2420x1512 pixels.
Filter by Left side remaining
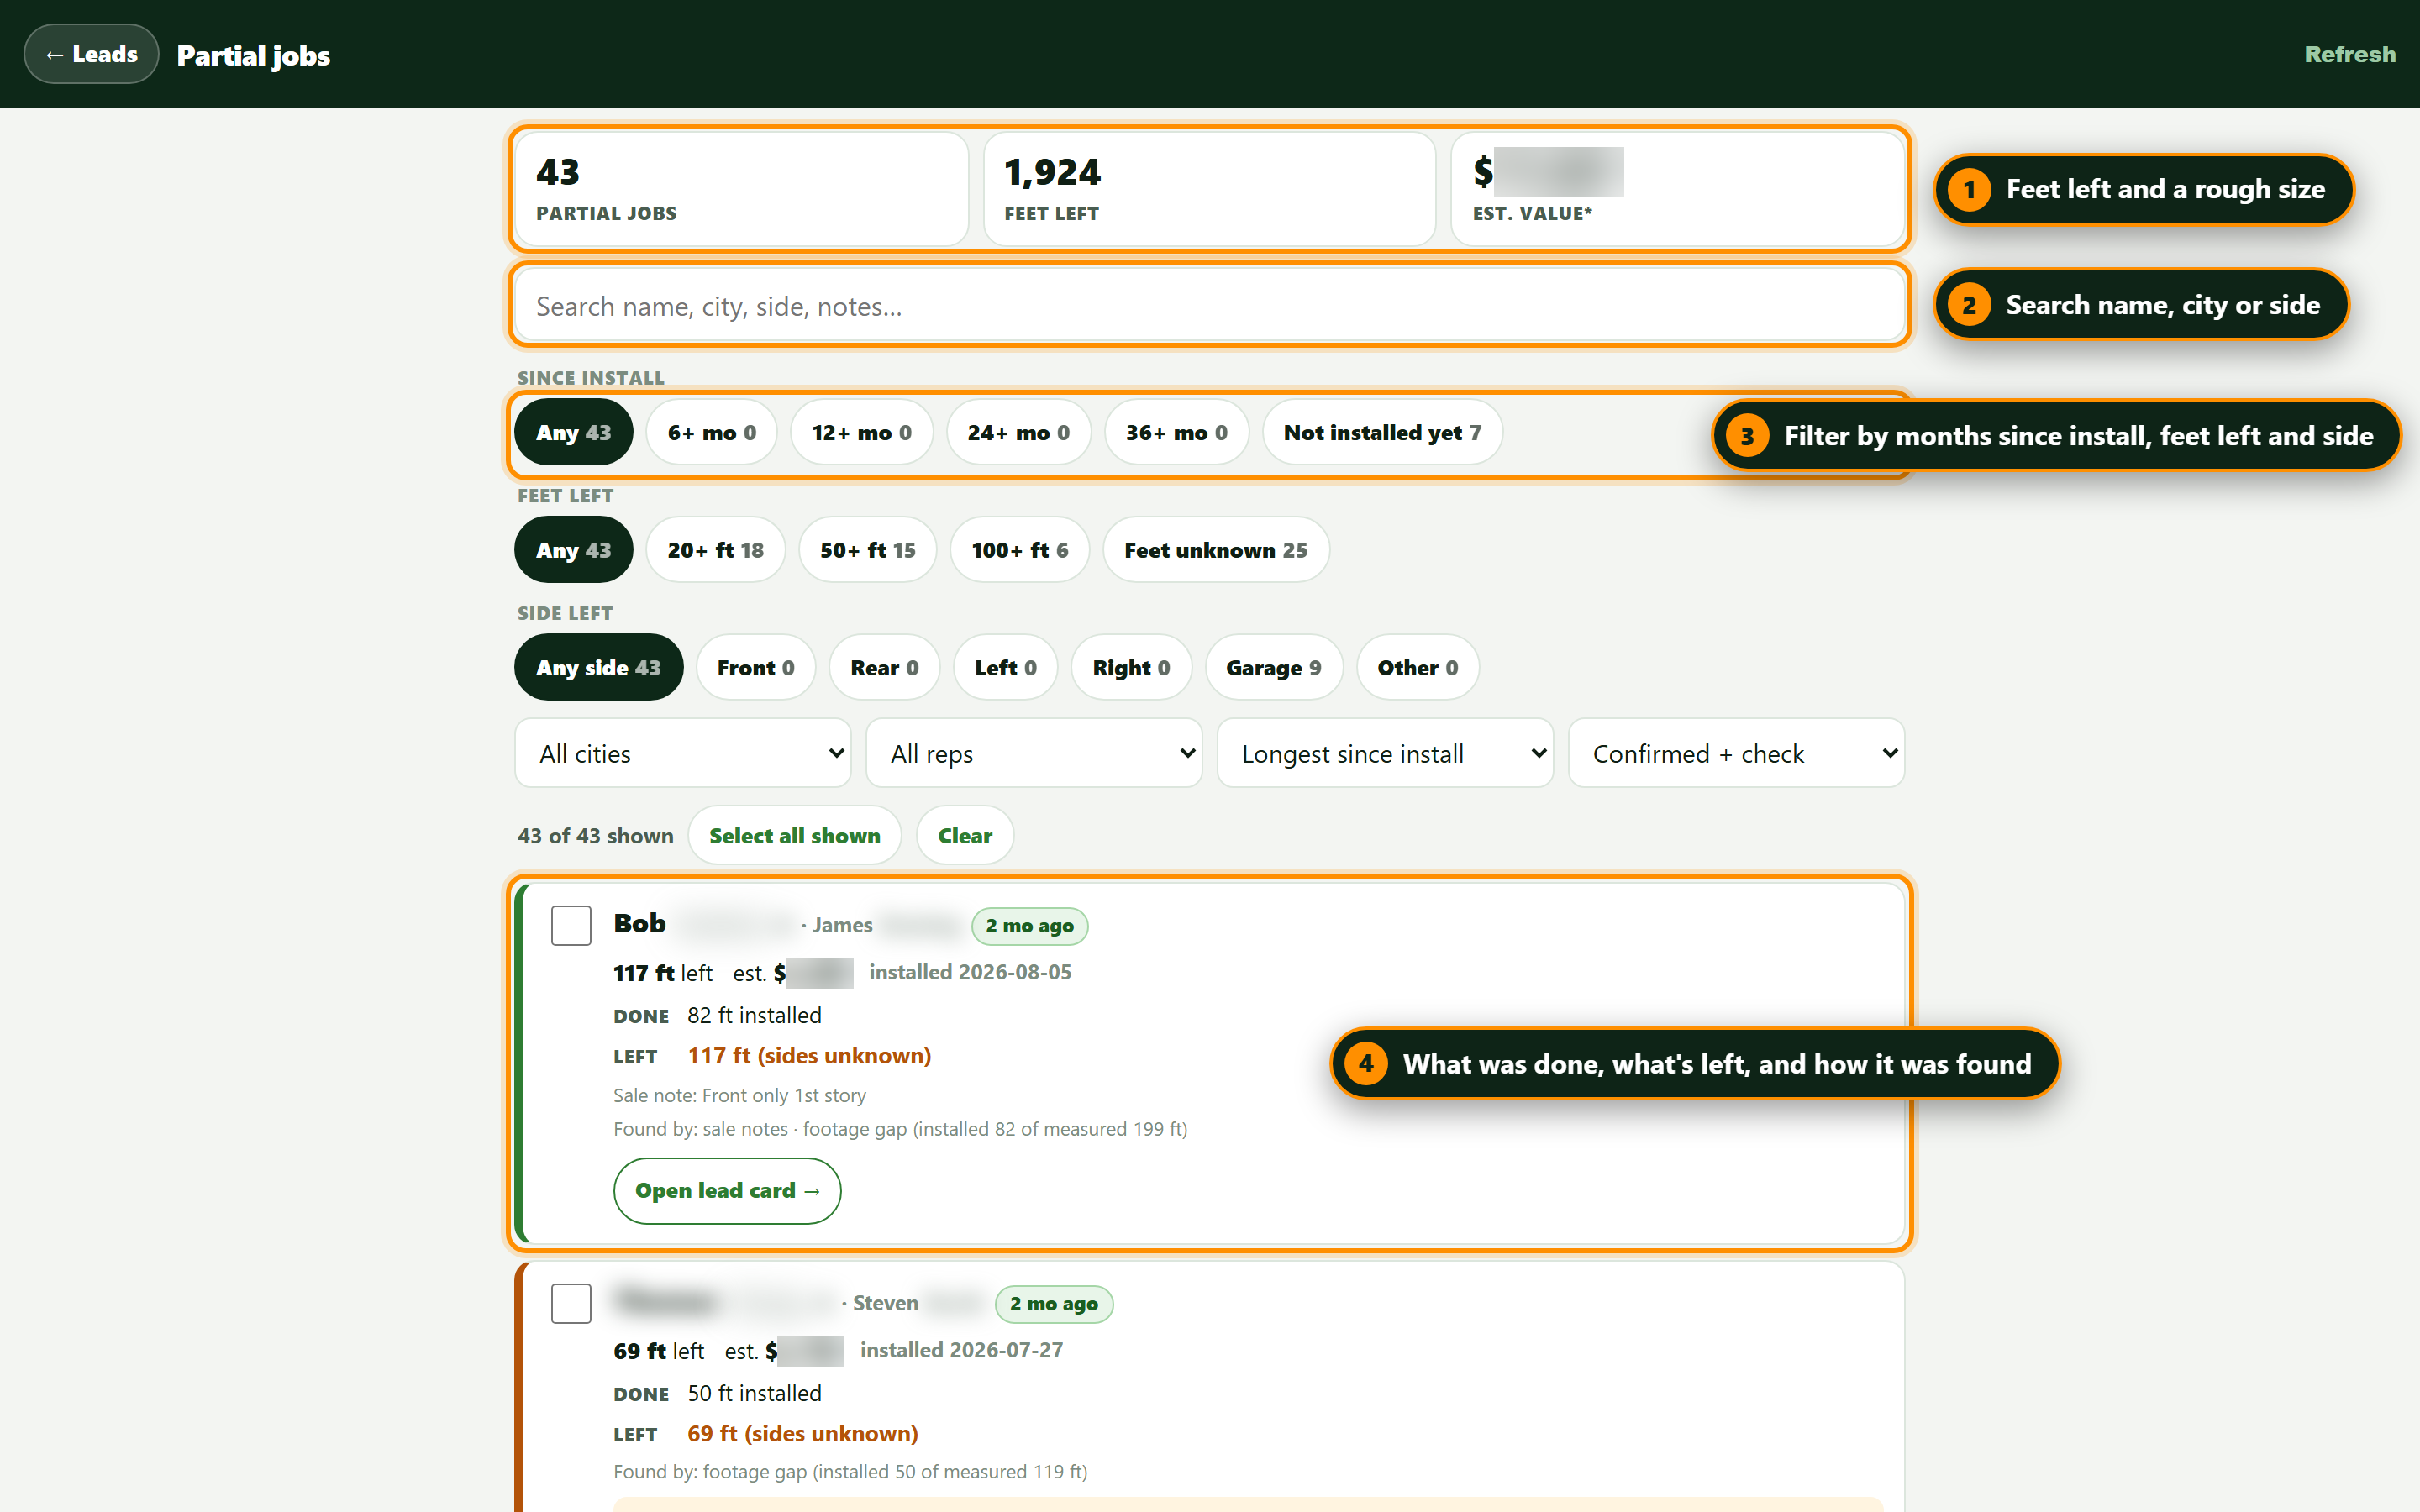1005,667
